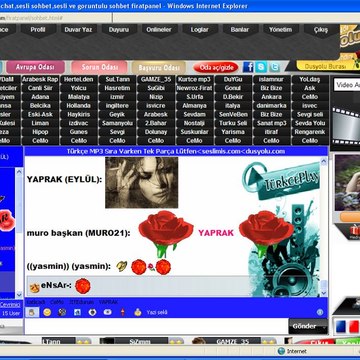
Task: Open the Profil menu
Action: click(38, 30)
